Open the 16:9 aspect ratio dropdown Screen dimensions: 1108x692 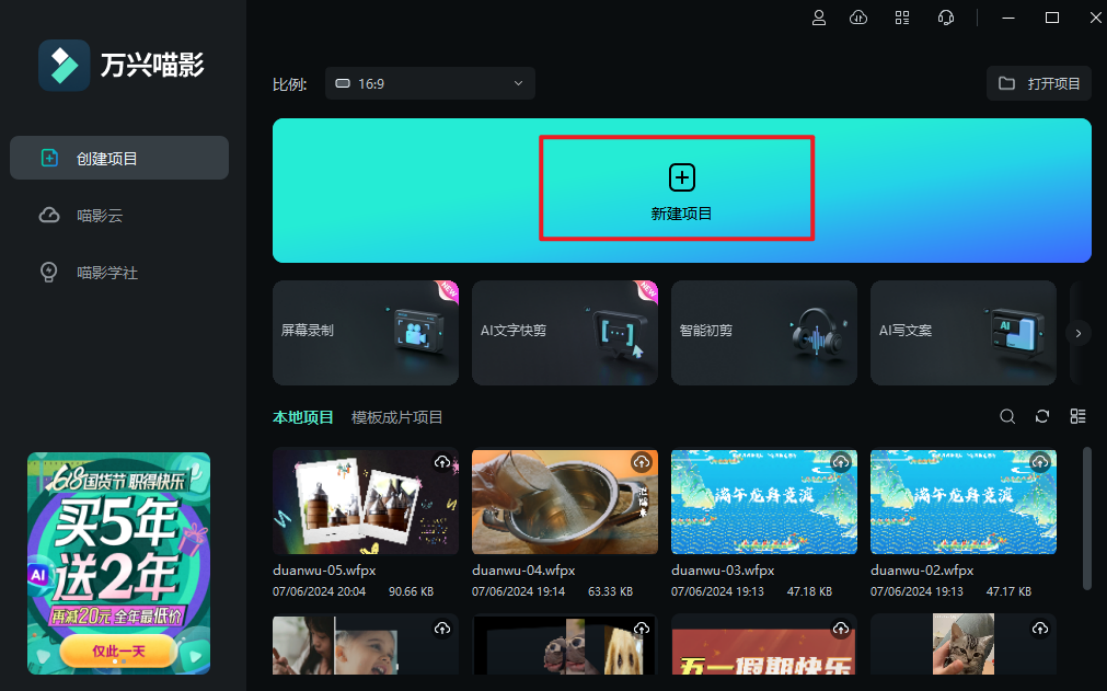coord(430,83)
